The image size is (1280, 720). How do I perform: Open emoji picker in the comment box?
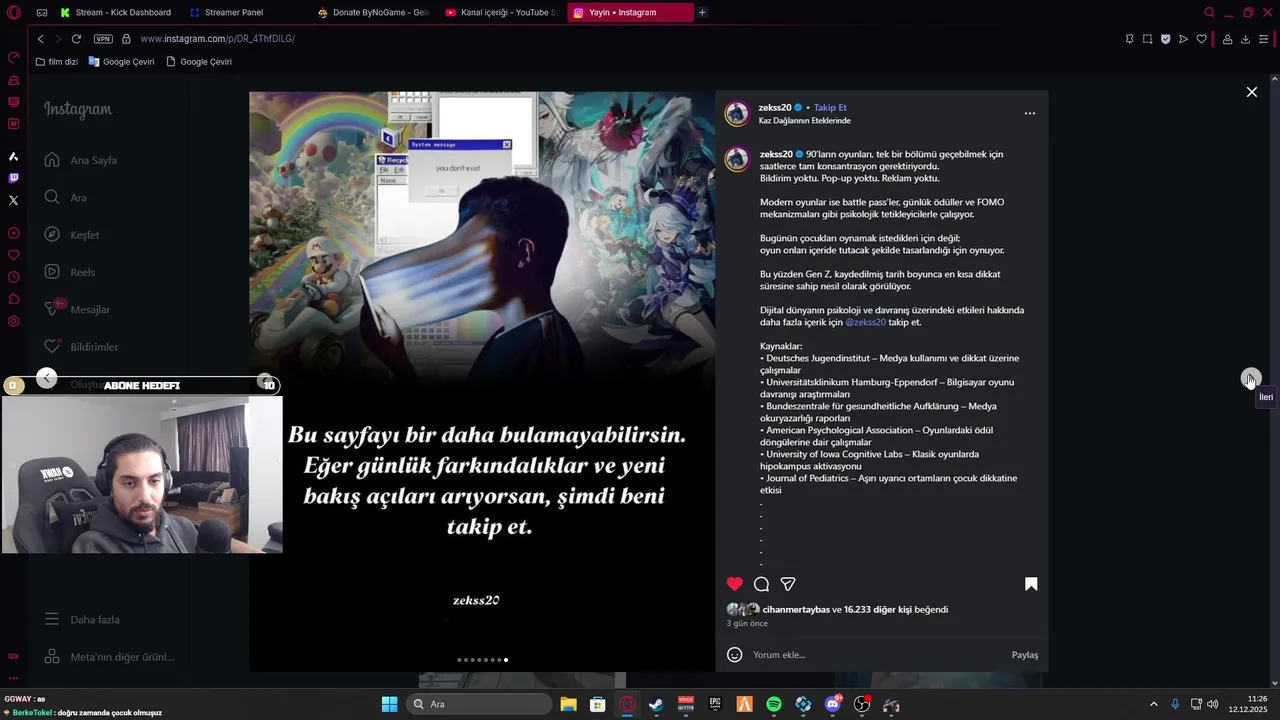(734, 655)
